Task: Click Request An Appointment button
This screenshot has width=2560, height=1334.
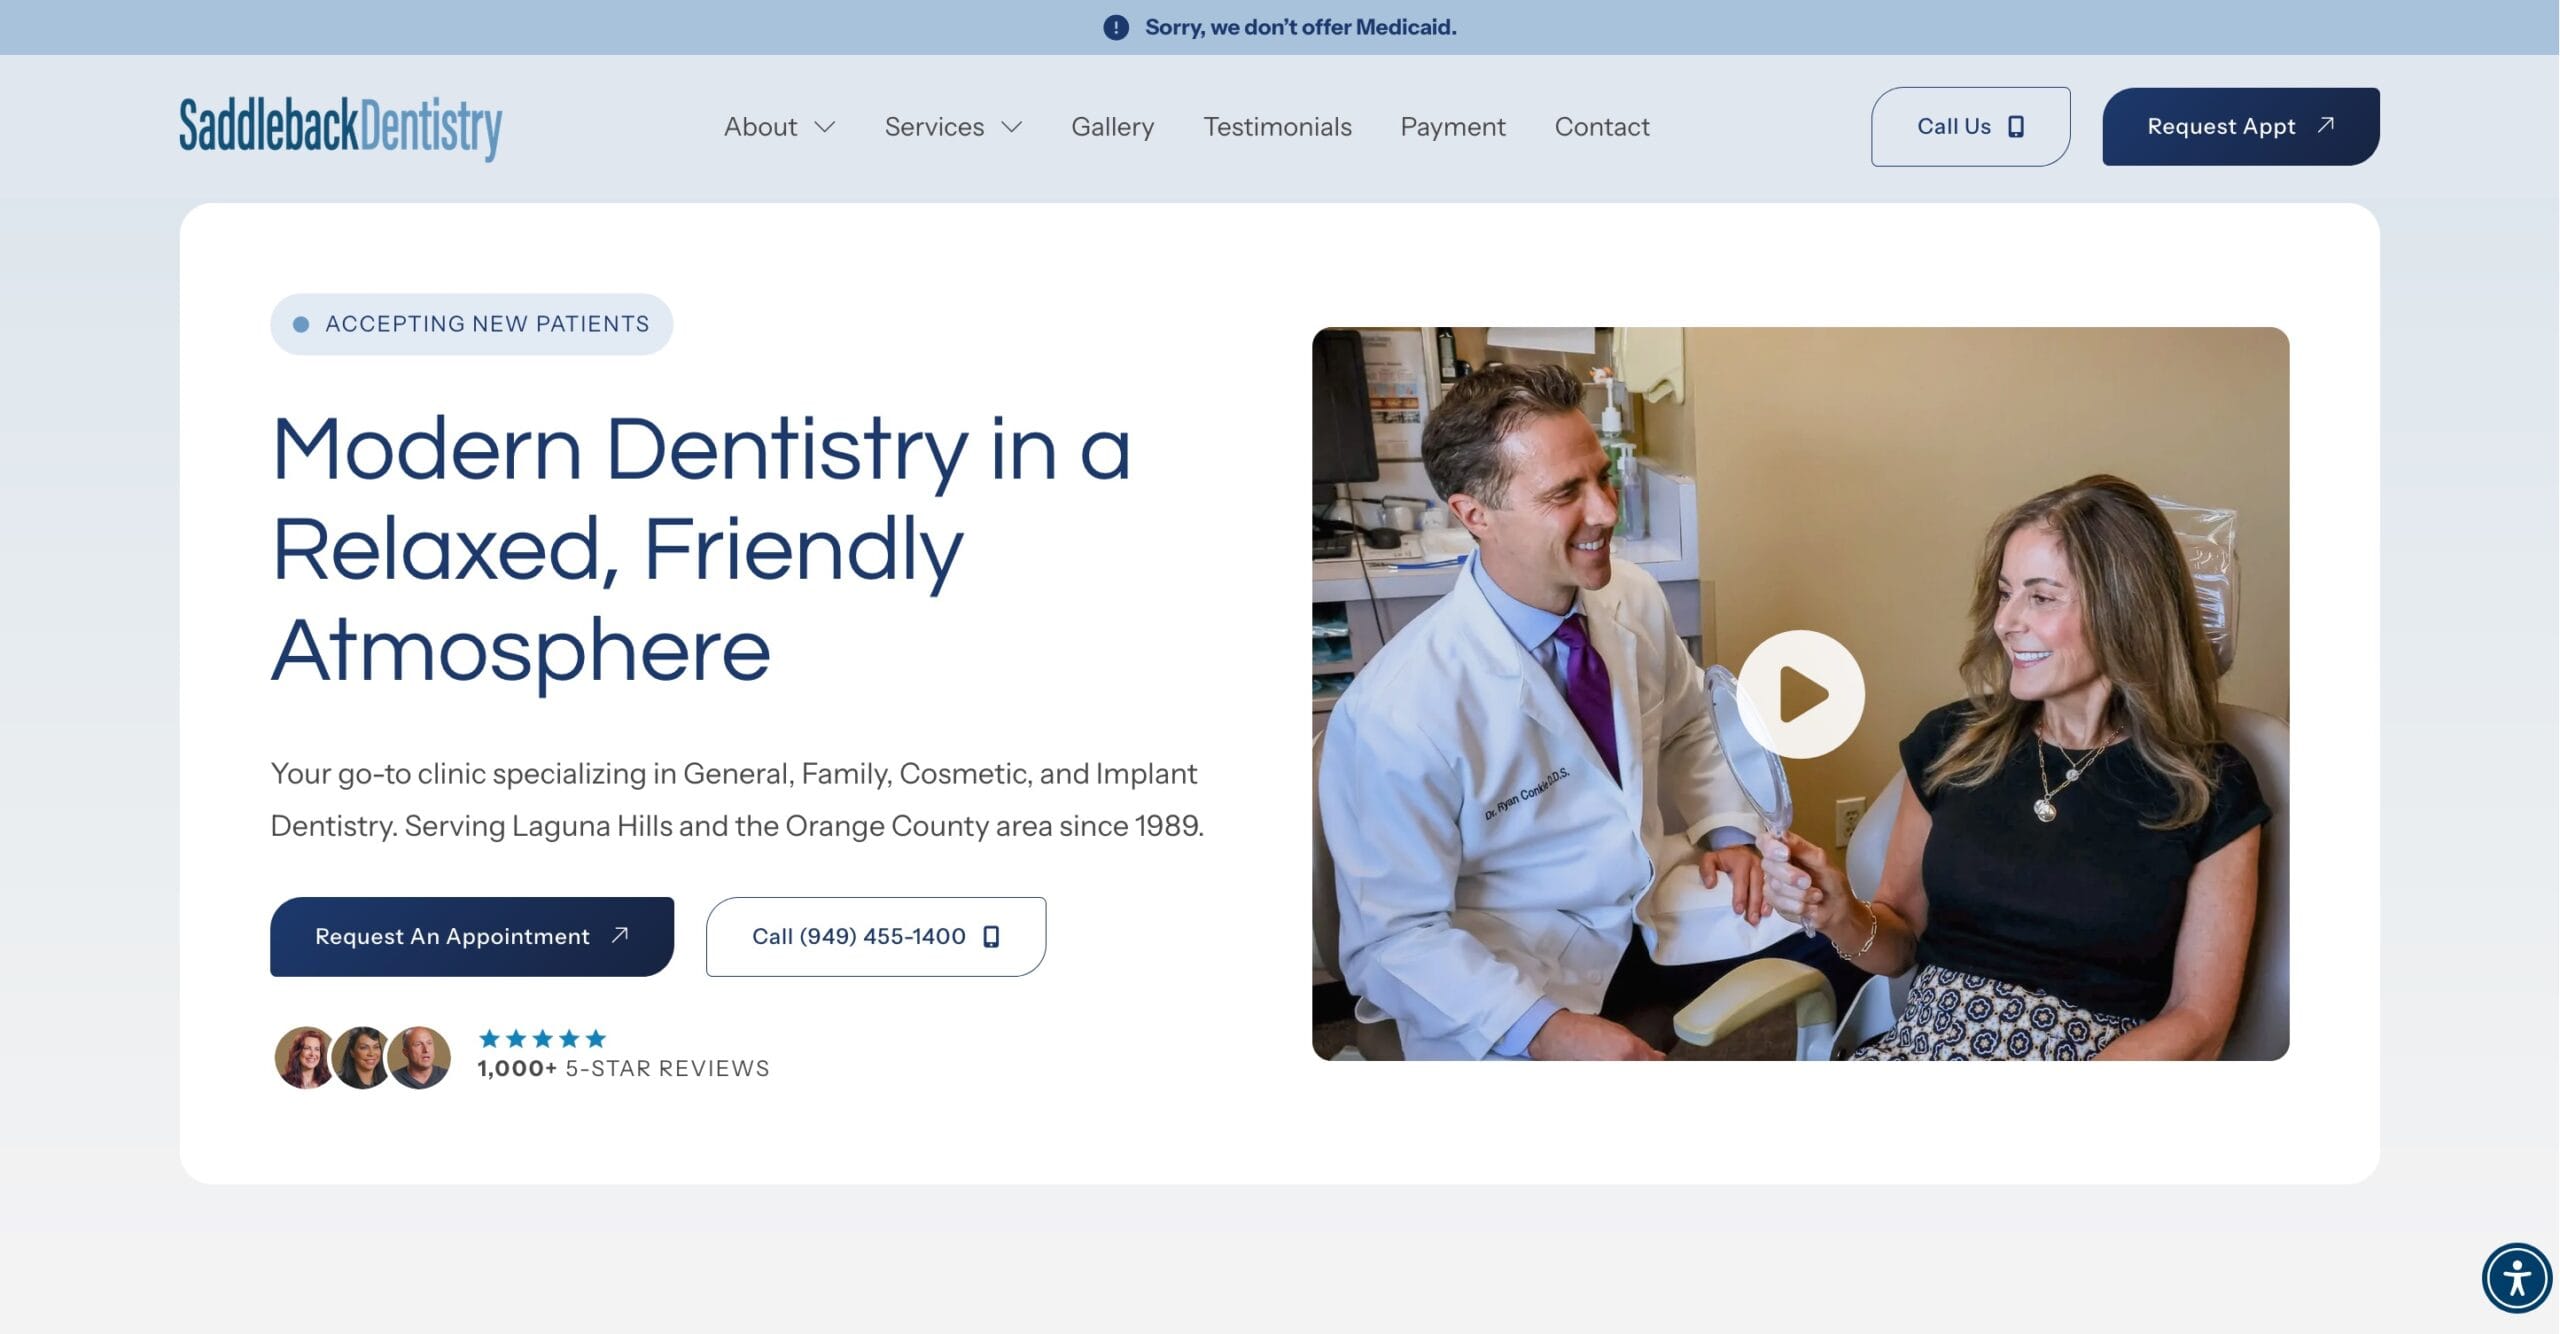Action: coord(472,936)
